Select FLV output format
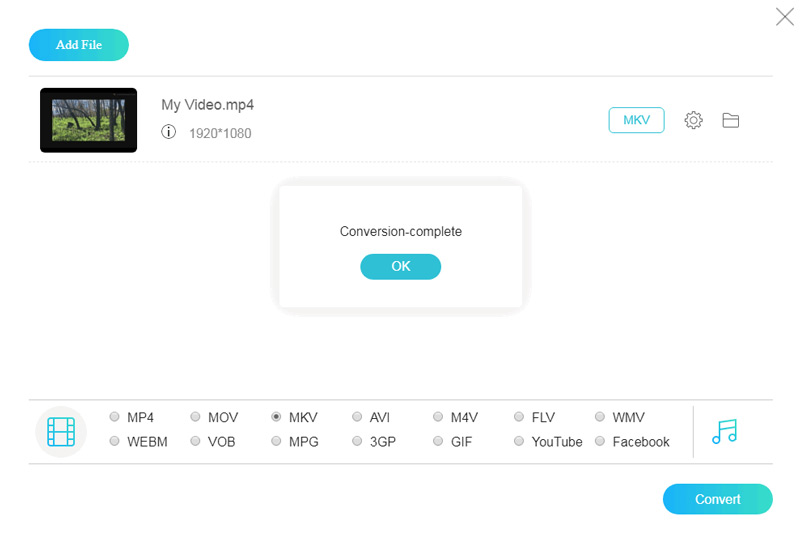Viewport: 800px width, 544px height. click(x=519, y=417)
